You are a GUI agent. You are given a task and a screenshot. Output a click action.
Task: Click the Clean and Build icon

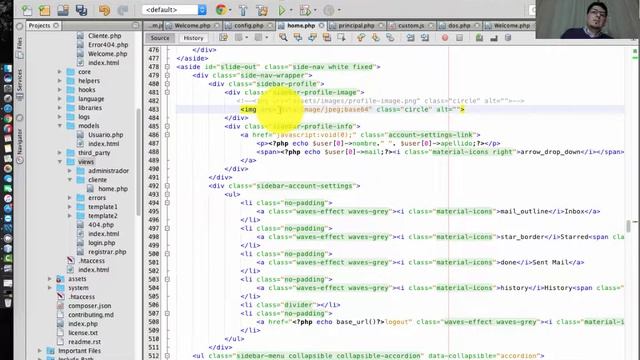tap(262, 10)
